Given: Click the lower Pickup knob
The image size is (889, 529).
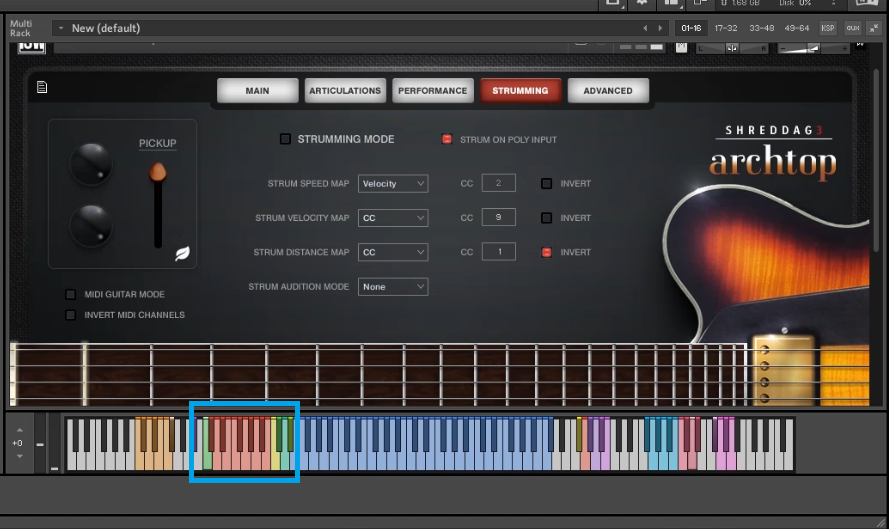Looking at the screenshot, I should pos(91,226).
